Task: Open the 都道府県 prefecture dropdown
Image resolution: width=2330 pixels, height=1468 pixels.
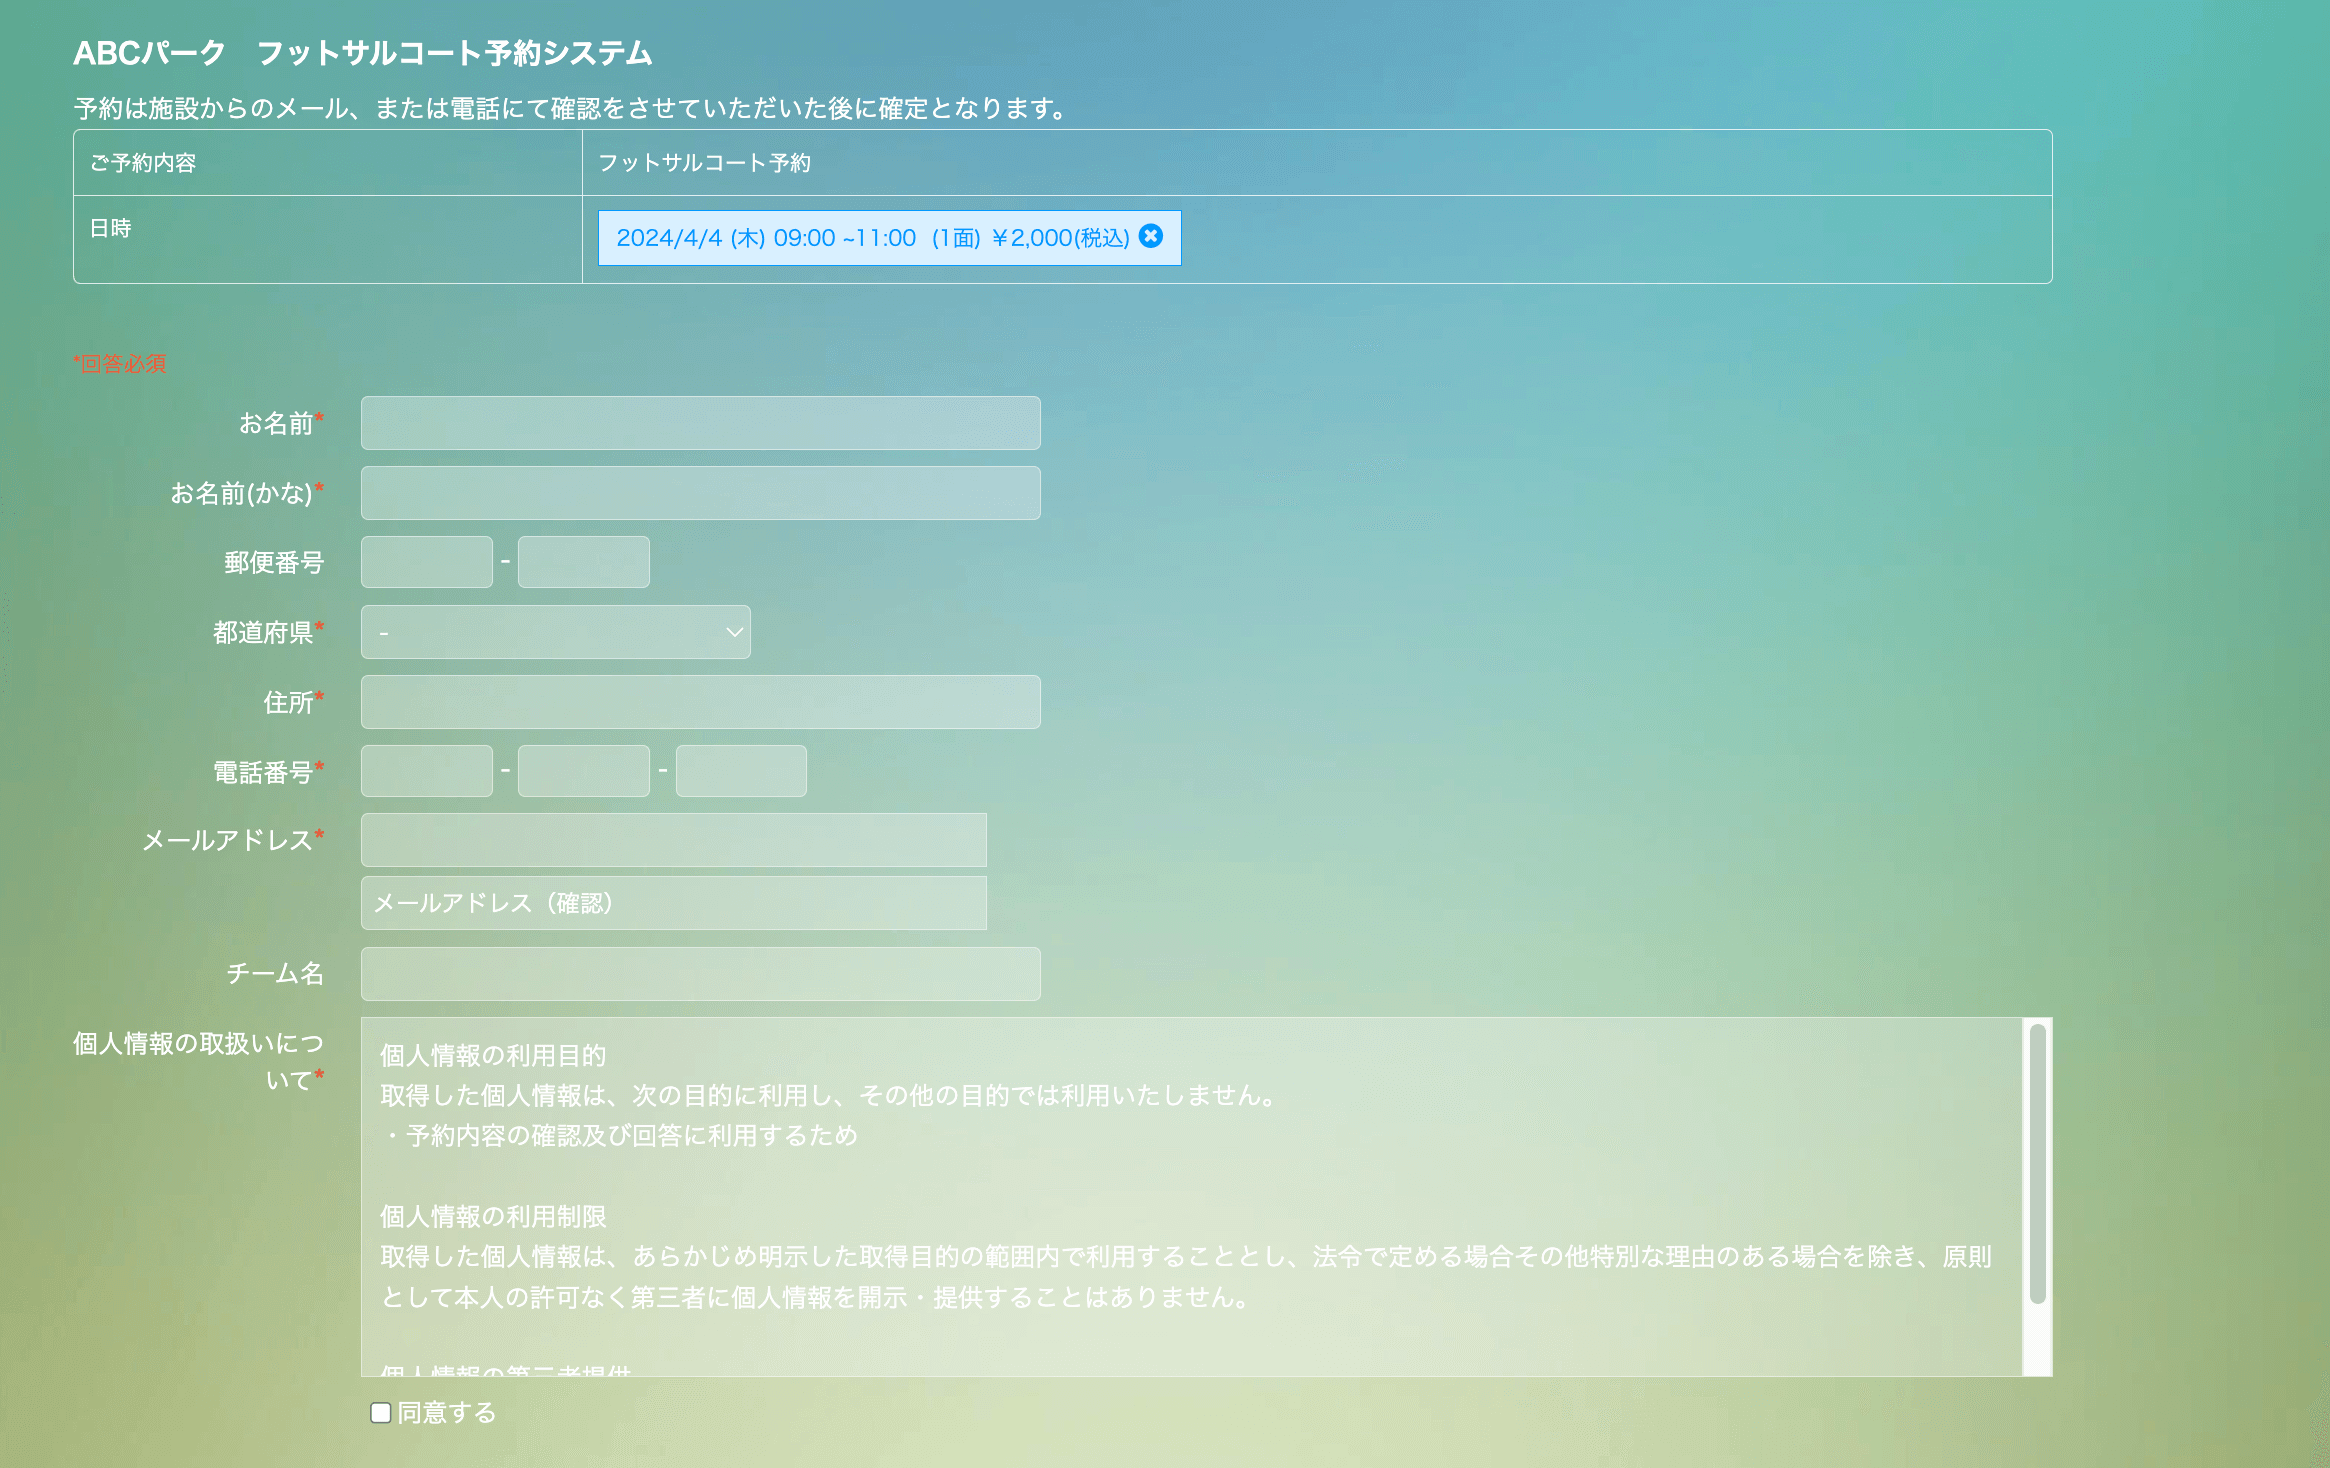Action: click(555, 632)
